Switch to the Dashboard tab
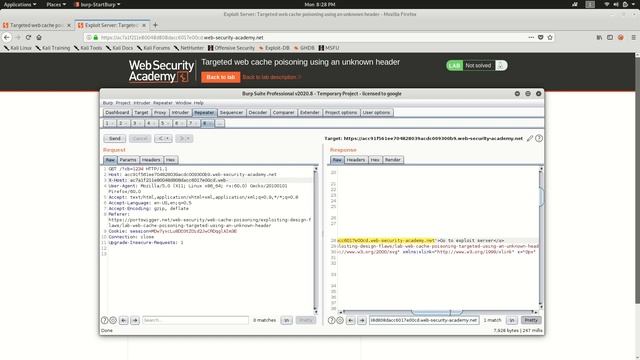Screen dimensions: 640x360 [117, 113]
